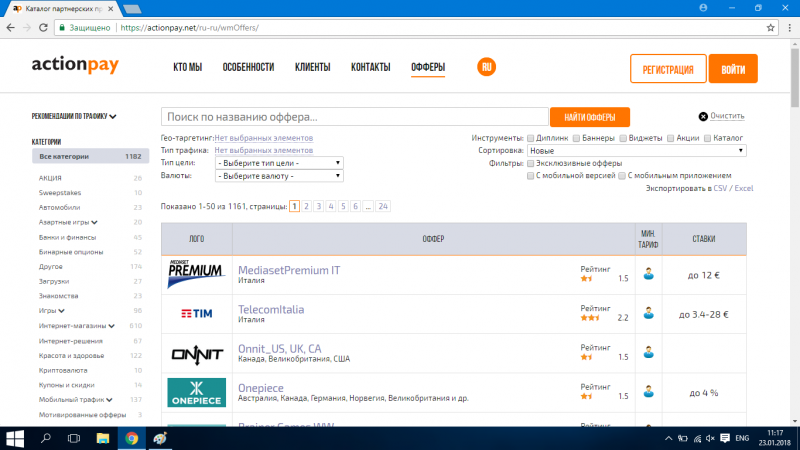Check the С мобильной версией filter

click(x=530, y=176)
